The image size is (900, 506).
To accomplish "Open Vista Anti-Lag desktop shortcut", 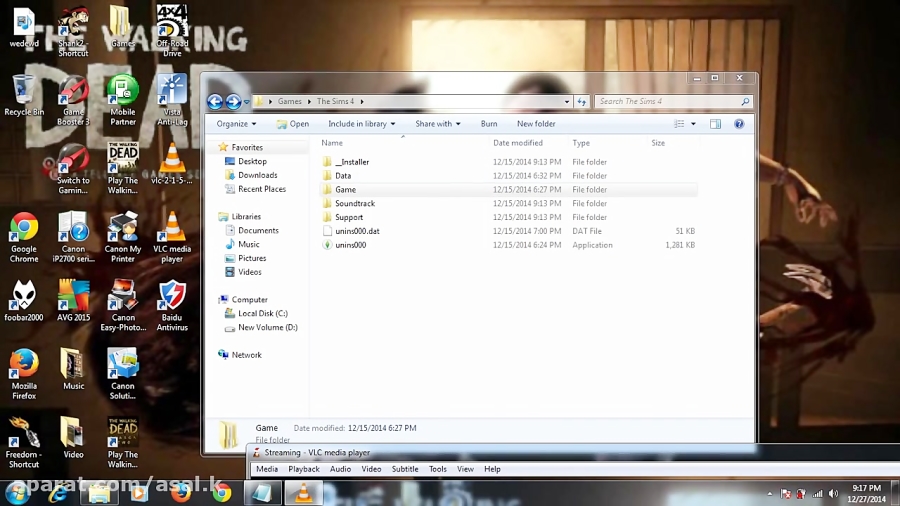I will click(x=172, y=100).
